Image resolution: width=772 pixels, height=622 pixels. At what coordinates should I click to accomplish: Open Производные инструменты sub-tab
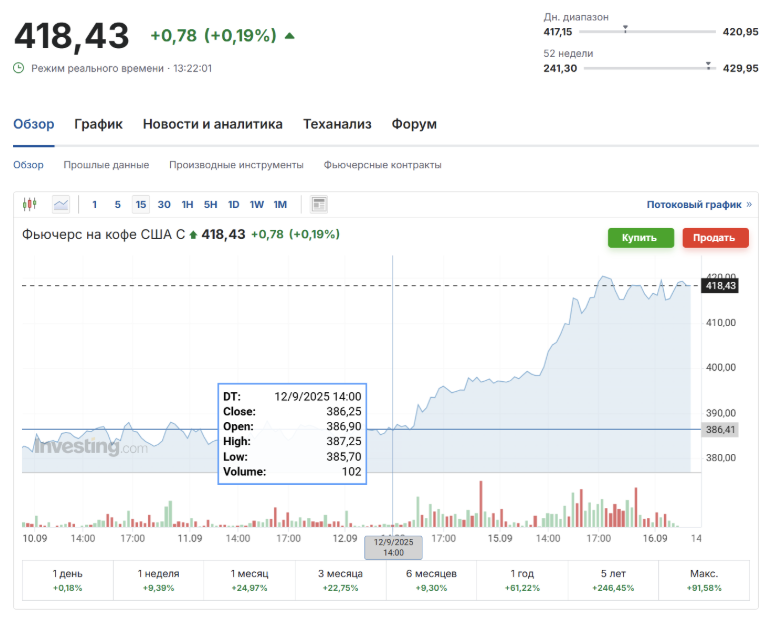236,165
